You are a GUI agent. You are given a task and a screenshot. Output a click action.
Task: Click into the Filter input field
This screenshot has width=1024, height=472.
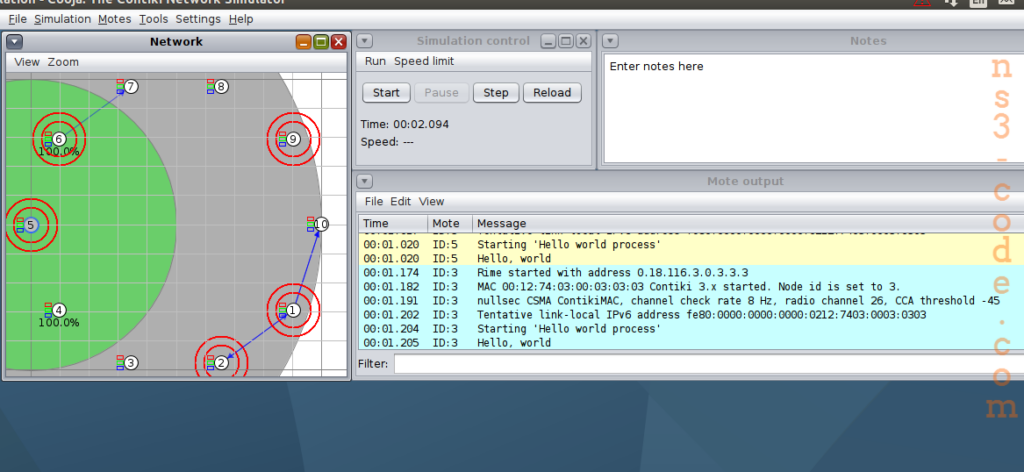click(x=709, y=364)
